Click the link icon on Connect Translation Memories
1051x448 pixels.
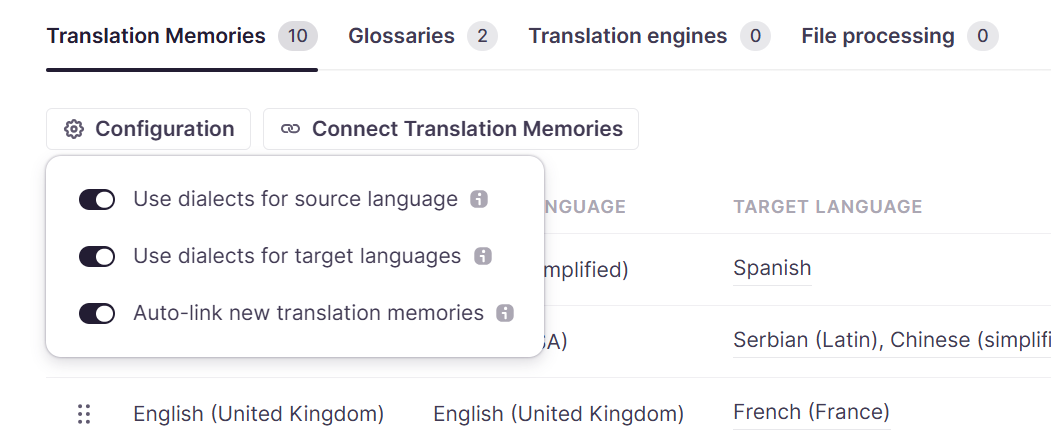coord(290,129)
